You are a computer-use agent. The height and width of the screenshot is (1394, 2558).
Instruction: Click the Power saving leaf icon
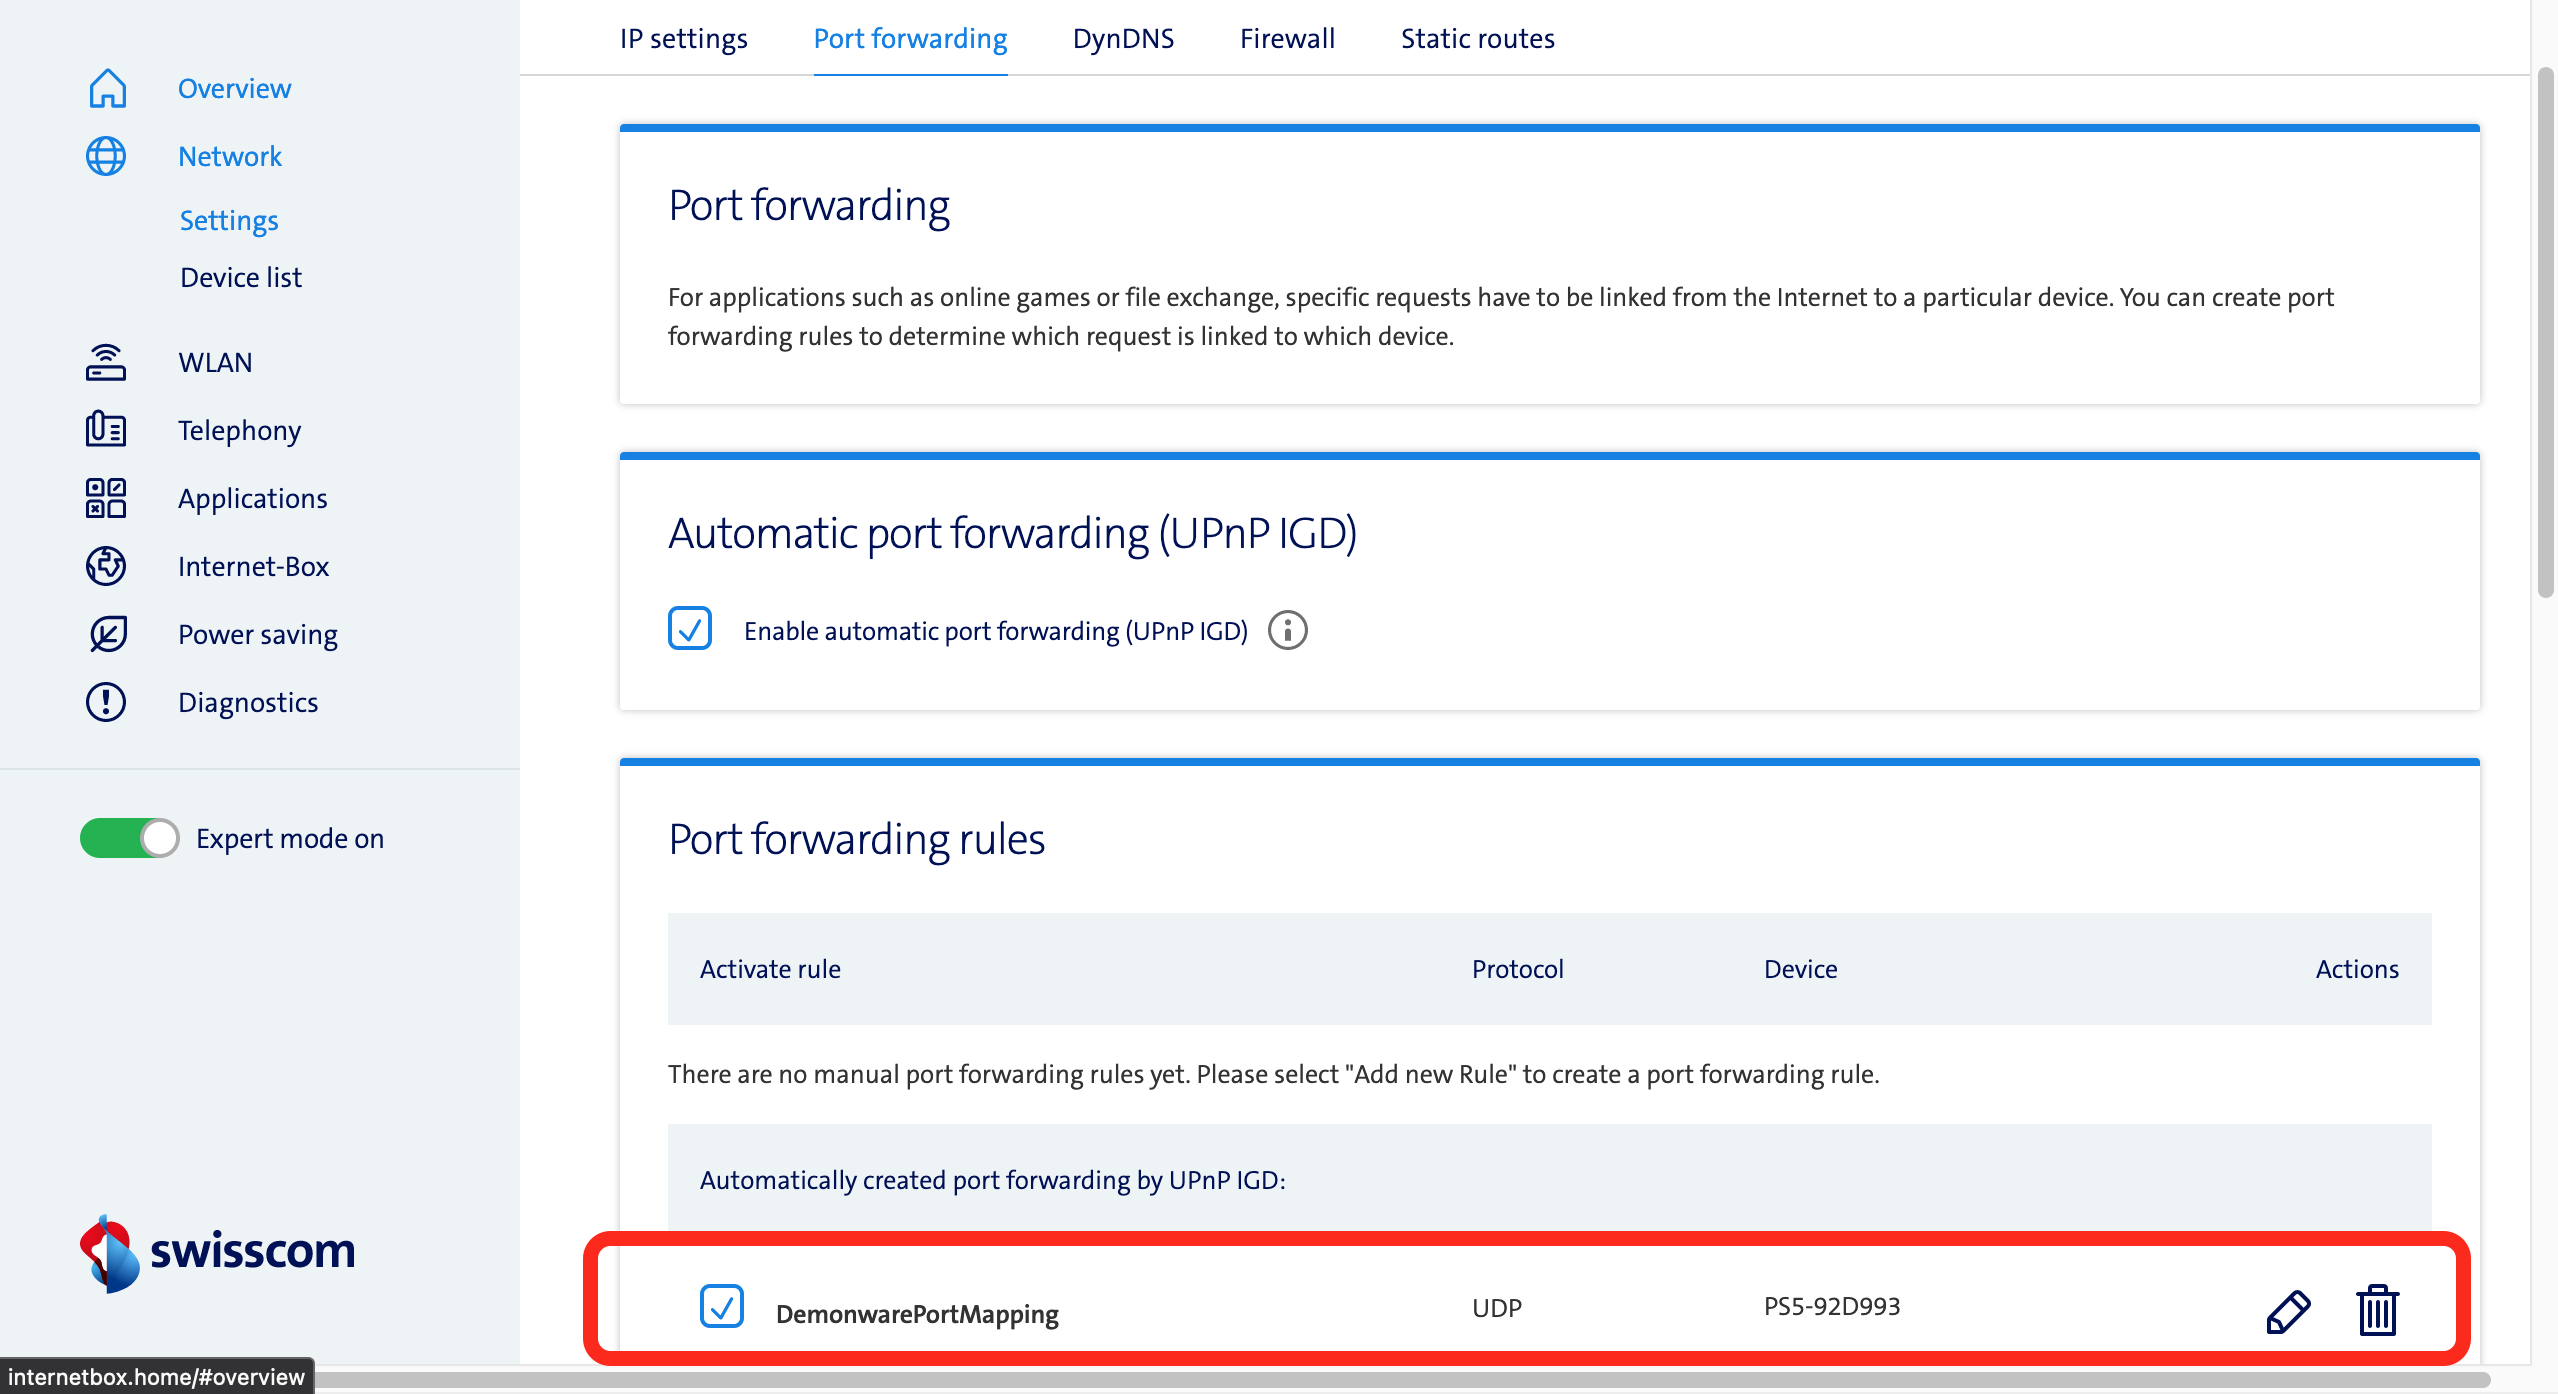pyautogui.click(x=106, y=634)
